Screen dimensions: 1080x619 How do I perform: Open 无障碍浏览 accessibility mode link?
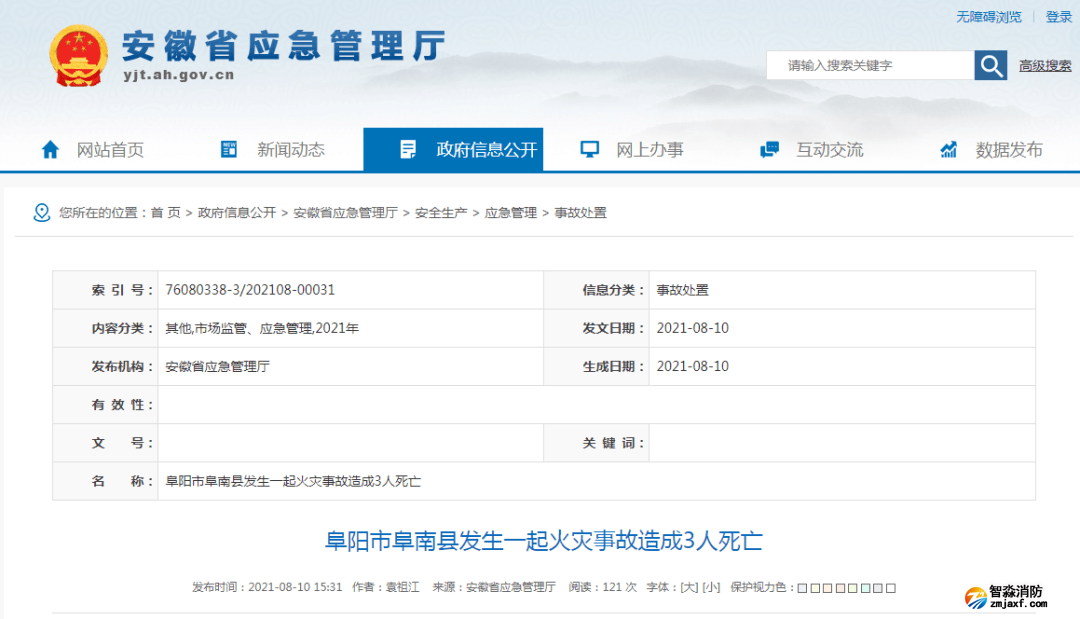click(x=988, y=17)
